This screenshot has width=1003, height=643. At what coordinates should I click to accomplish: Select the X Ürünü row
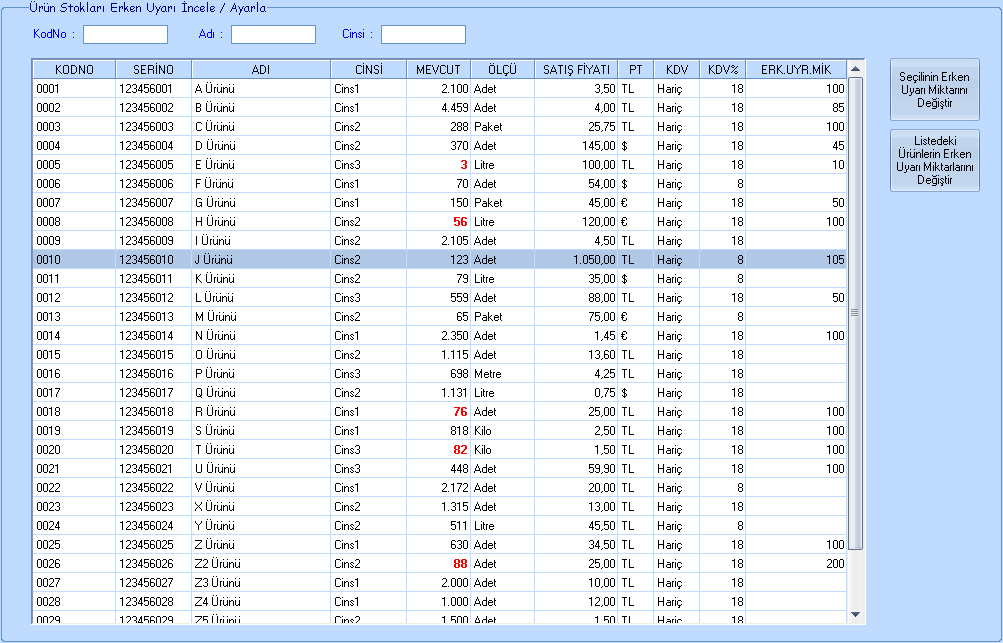coord(439,507)
